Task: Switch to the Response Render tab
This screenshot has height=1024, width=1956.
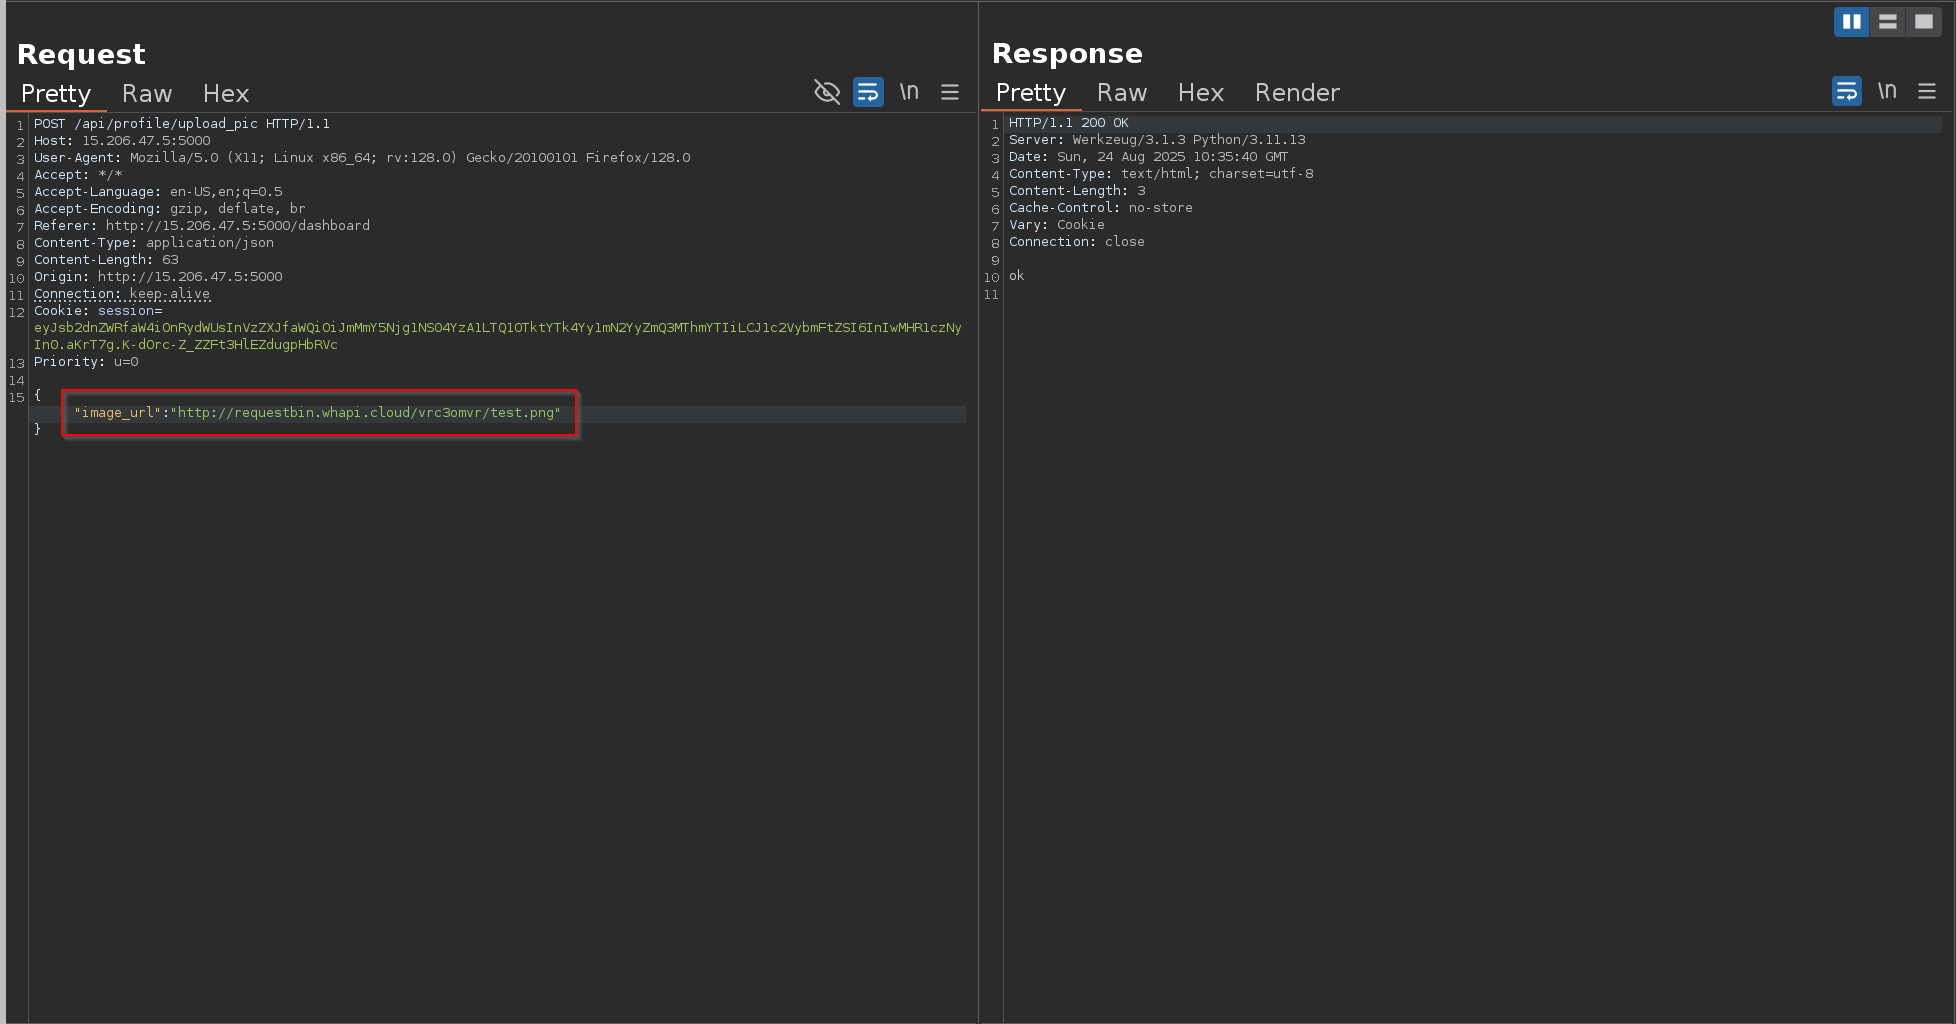Action: 1297,93
